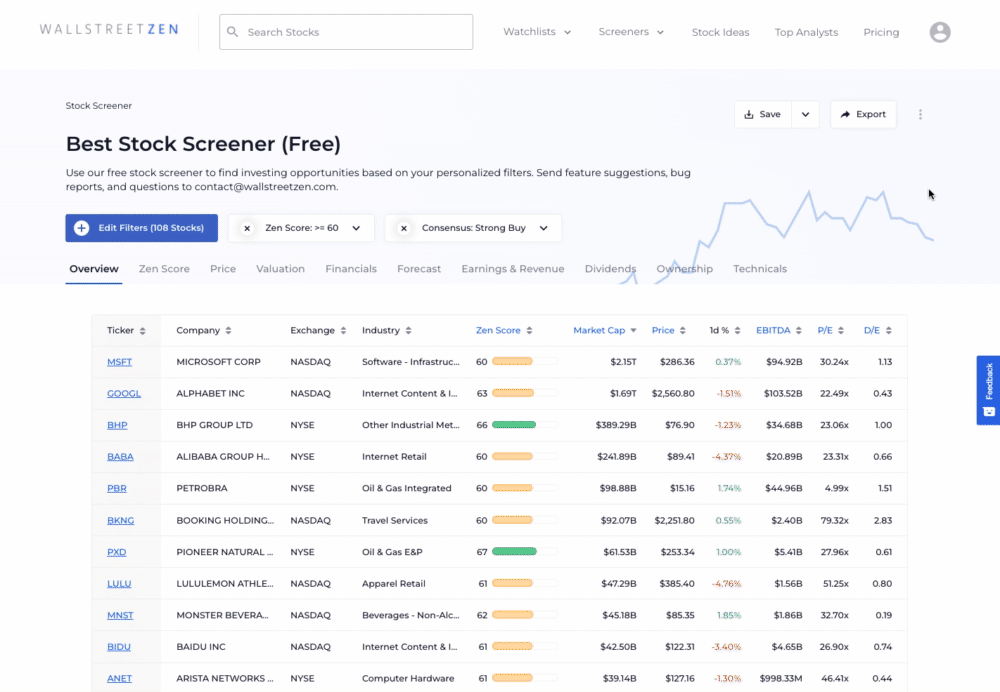Click the Save button
The height and width of the screenshot is (692, 1000).
[763, 114]
